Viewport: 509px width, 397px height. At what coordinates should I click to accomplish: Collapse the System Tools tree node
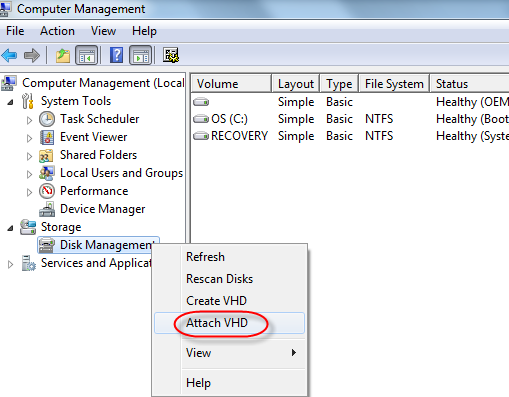pos(11,102)
